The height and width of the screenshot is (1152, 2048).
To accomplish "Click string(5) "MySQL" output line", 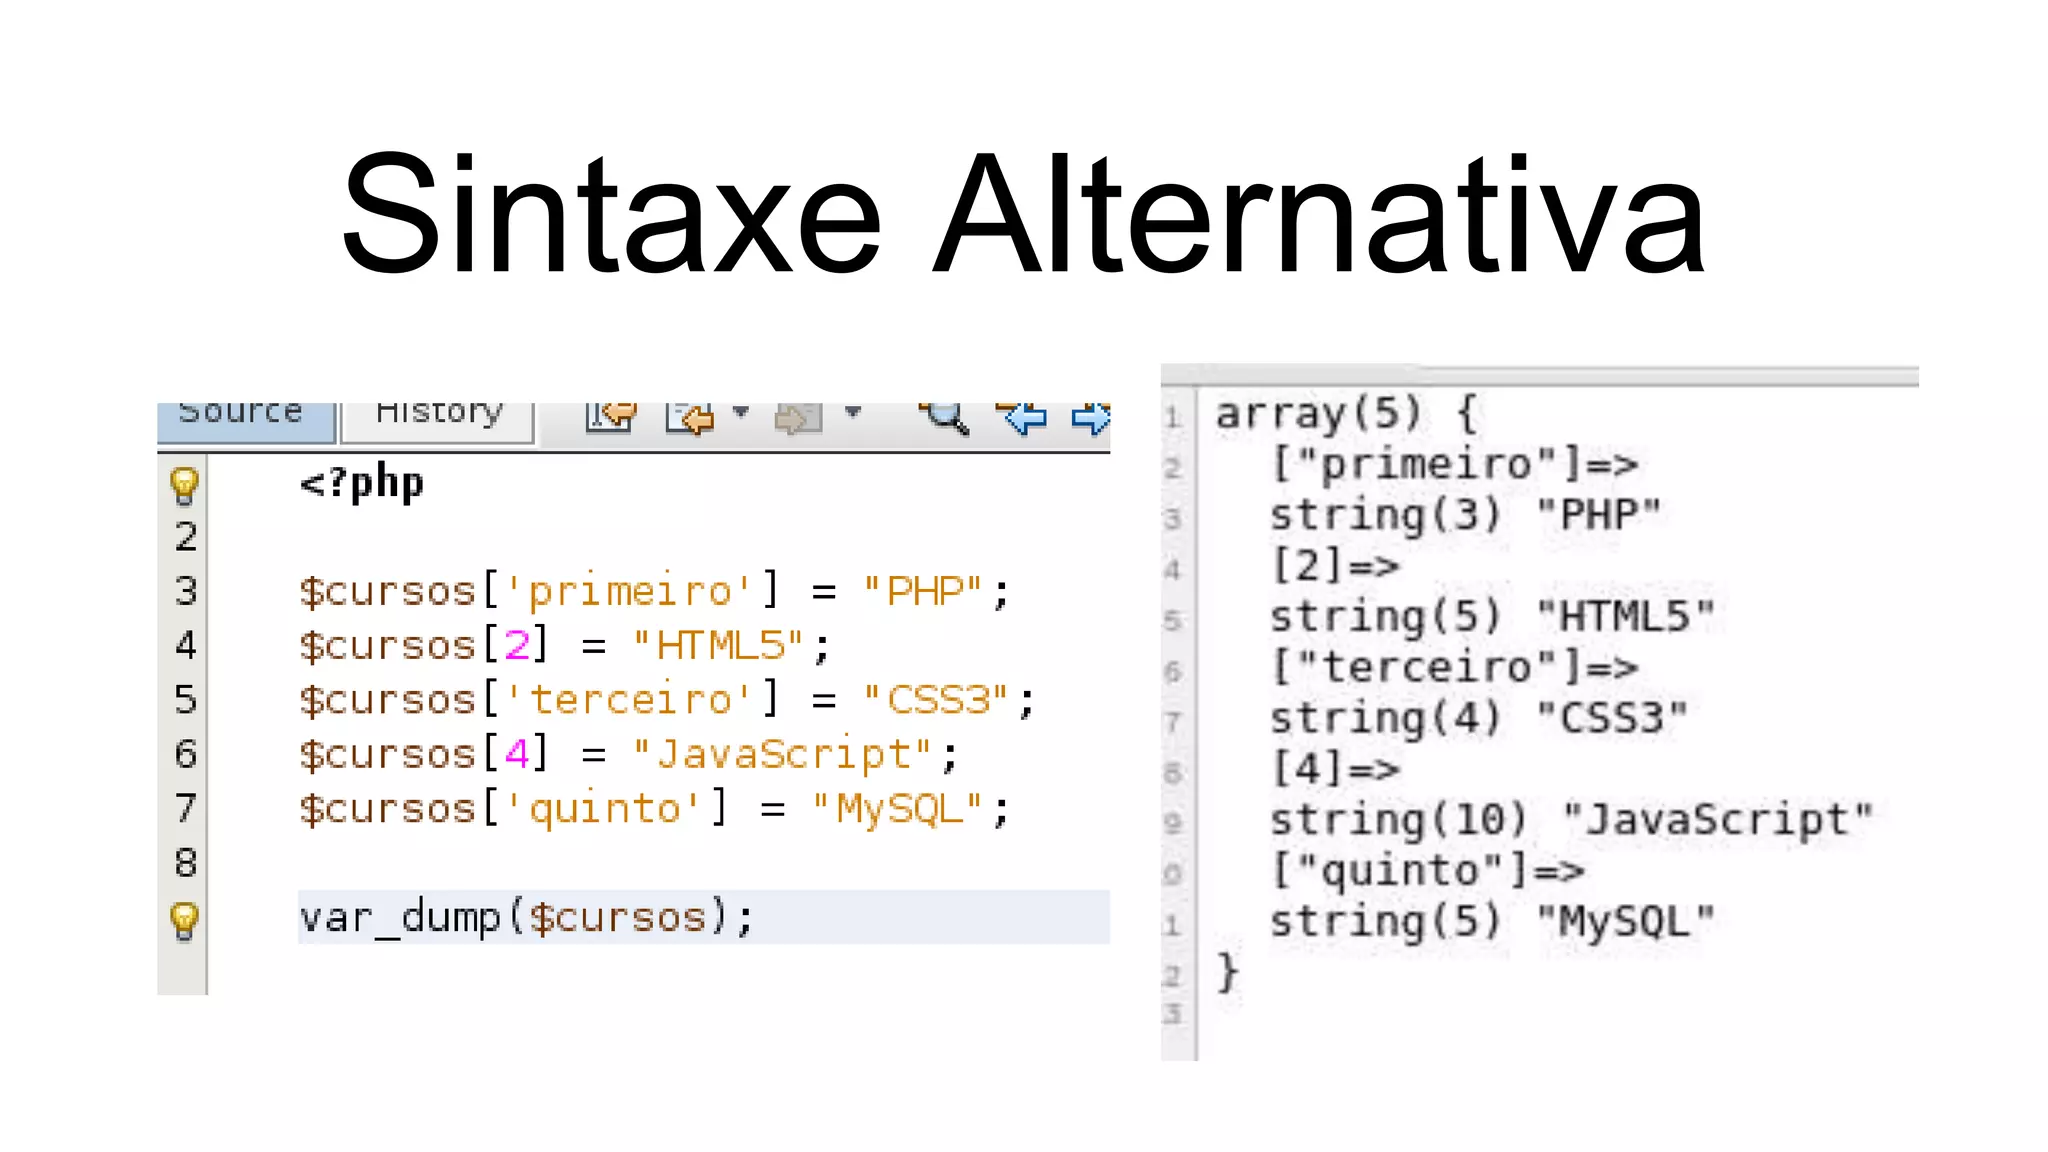I will [1492, 922].
